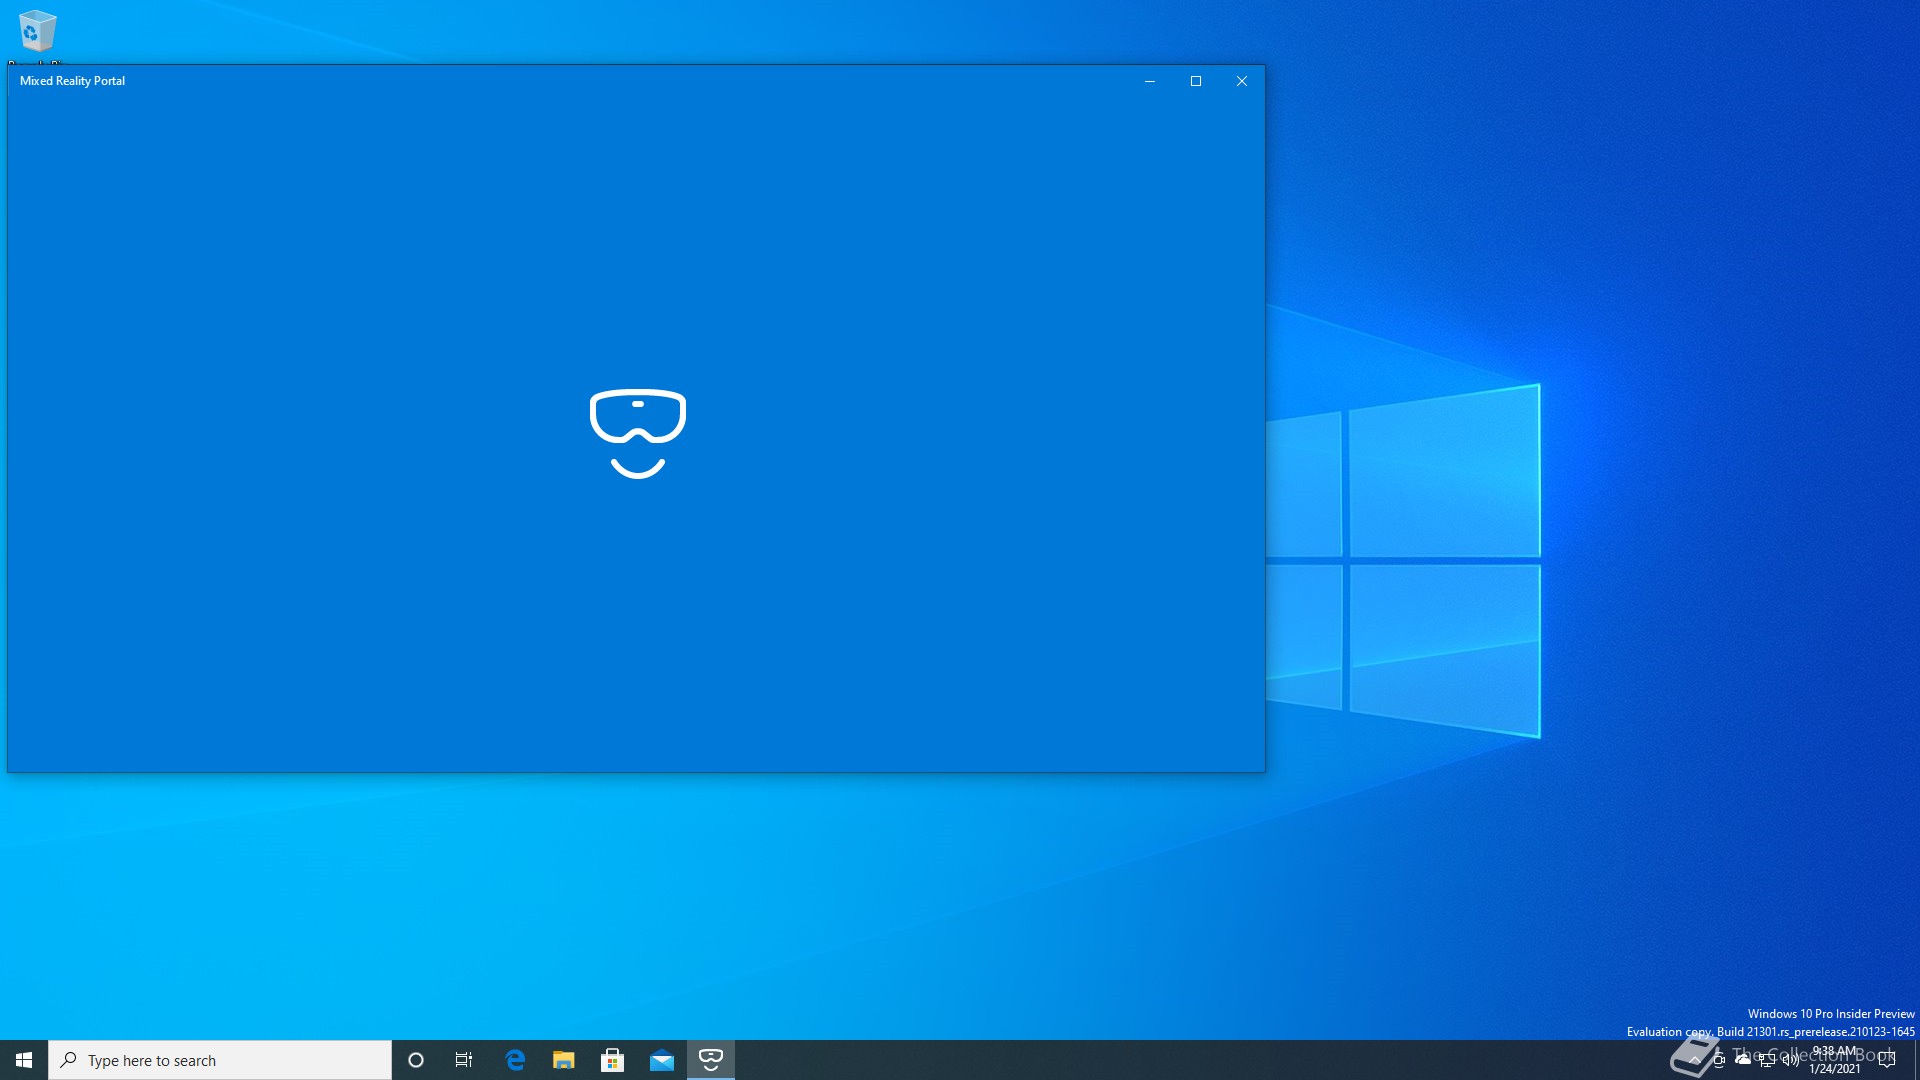Click the headset logo in Mixed Reality Portal
Screen dimensions: 1920x1080
638,434
